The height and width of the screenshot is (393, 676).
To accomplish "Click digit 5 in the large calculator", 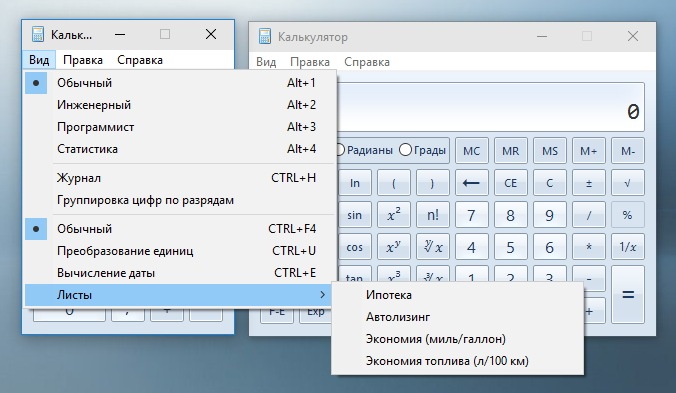I will 510,246.
